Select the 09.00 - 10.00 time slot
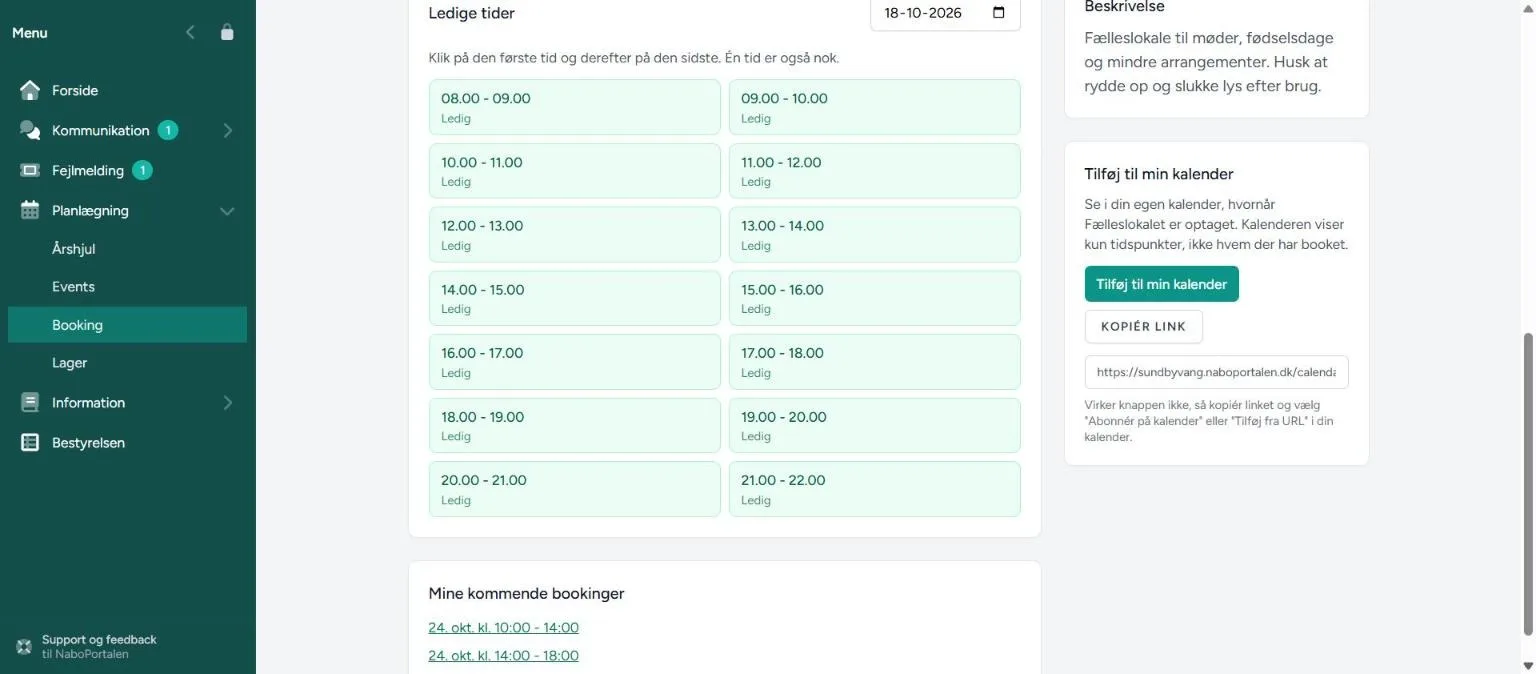Viewport: 1536px width, 674px height. click(875, 107)
